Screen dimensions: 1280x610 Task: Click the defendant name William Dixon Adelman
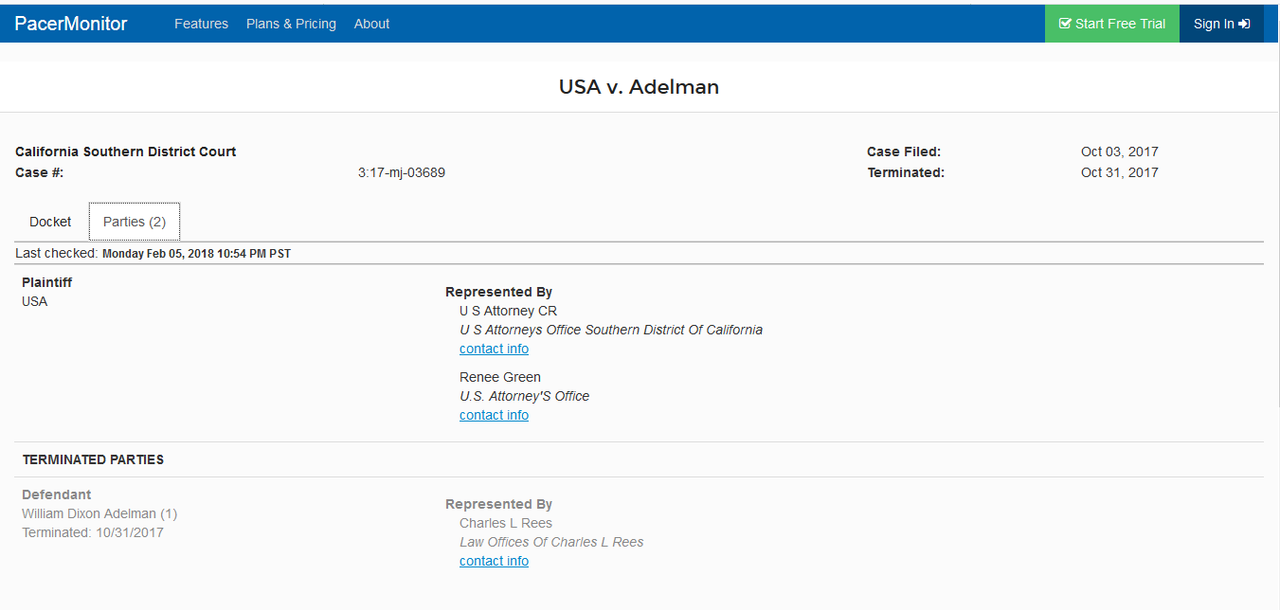(x=90, y=513)
